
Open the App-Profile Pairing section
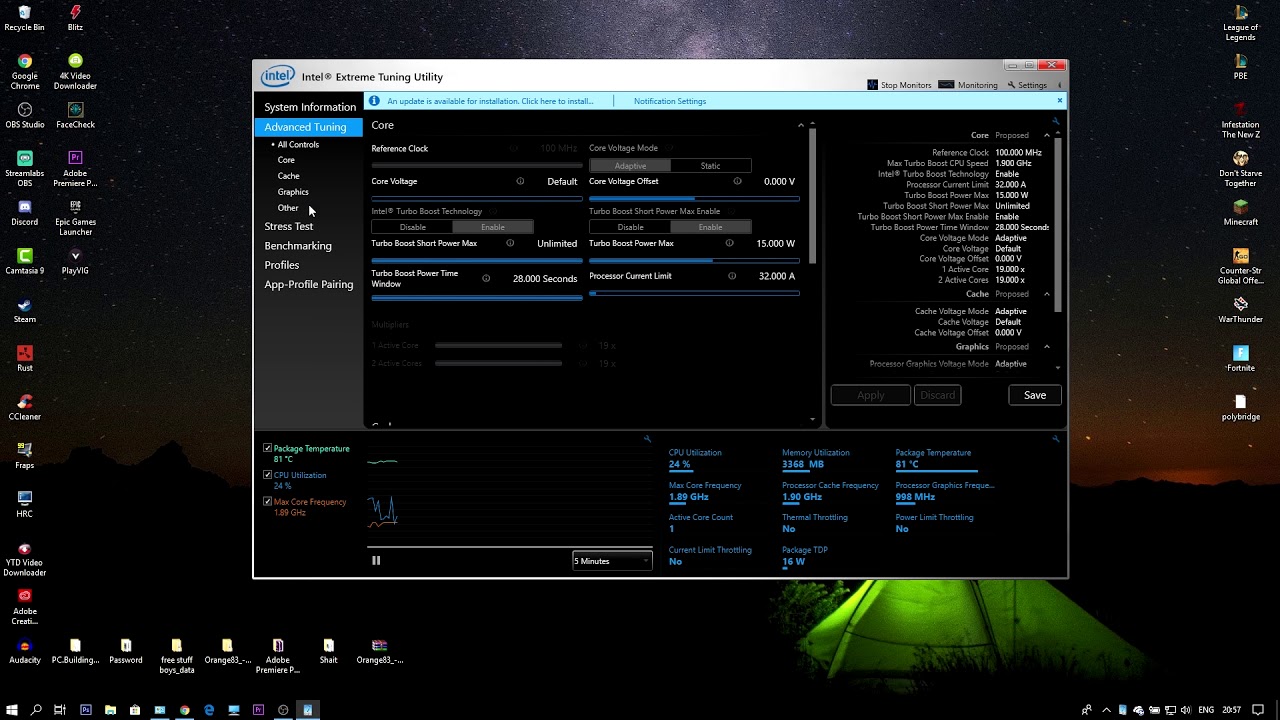pyautogui.click(x=308, y=285)
